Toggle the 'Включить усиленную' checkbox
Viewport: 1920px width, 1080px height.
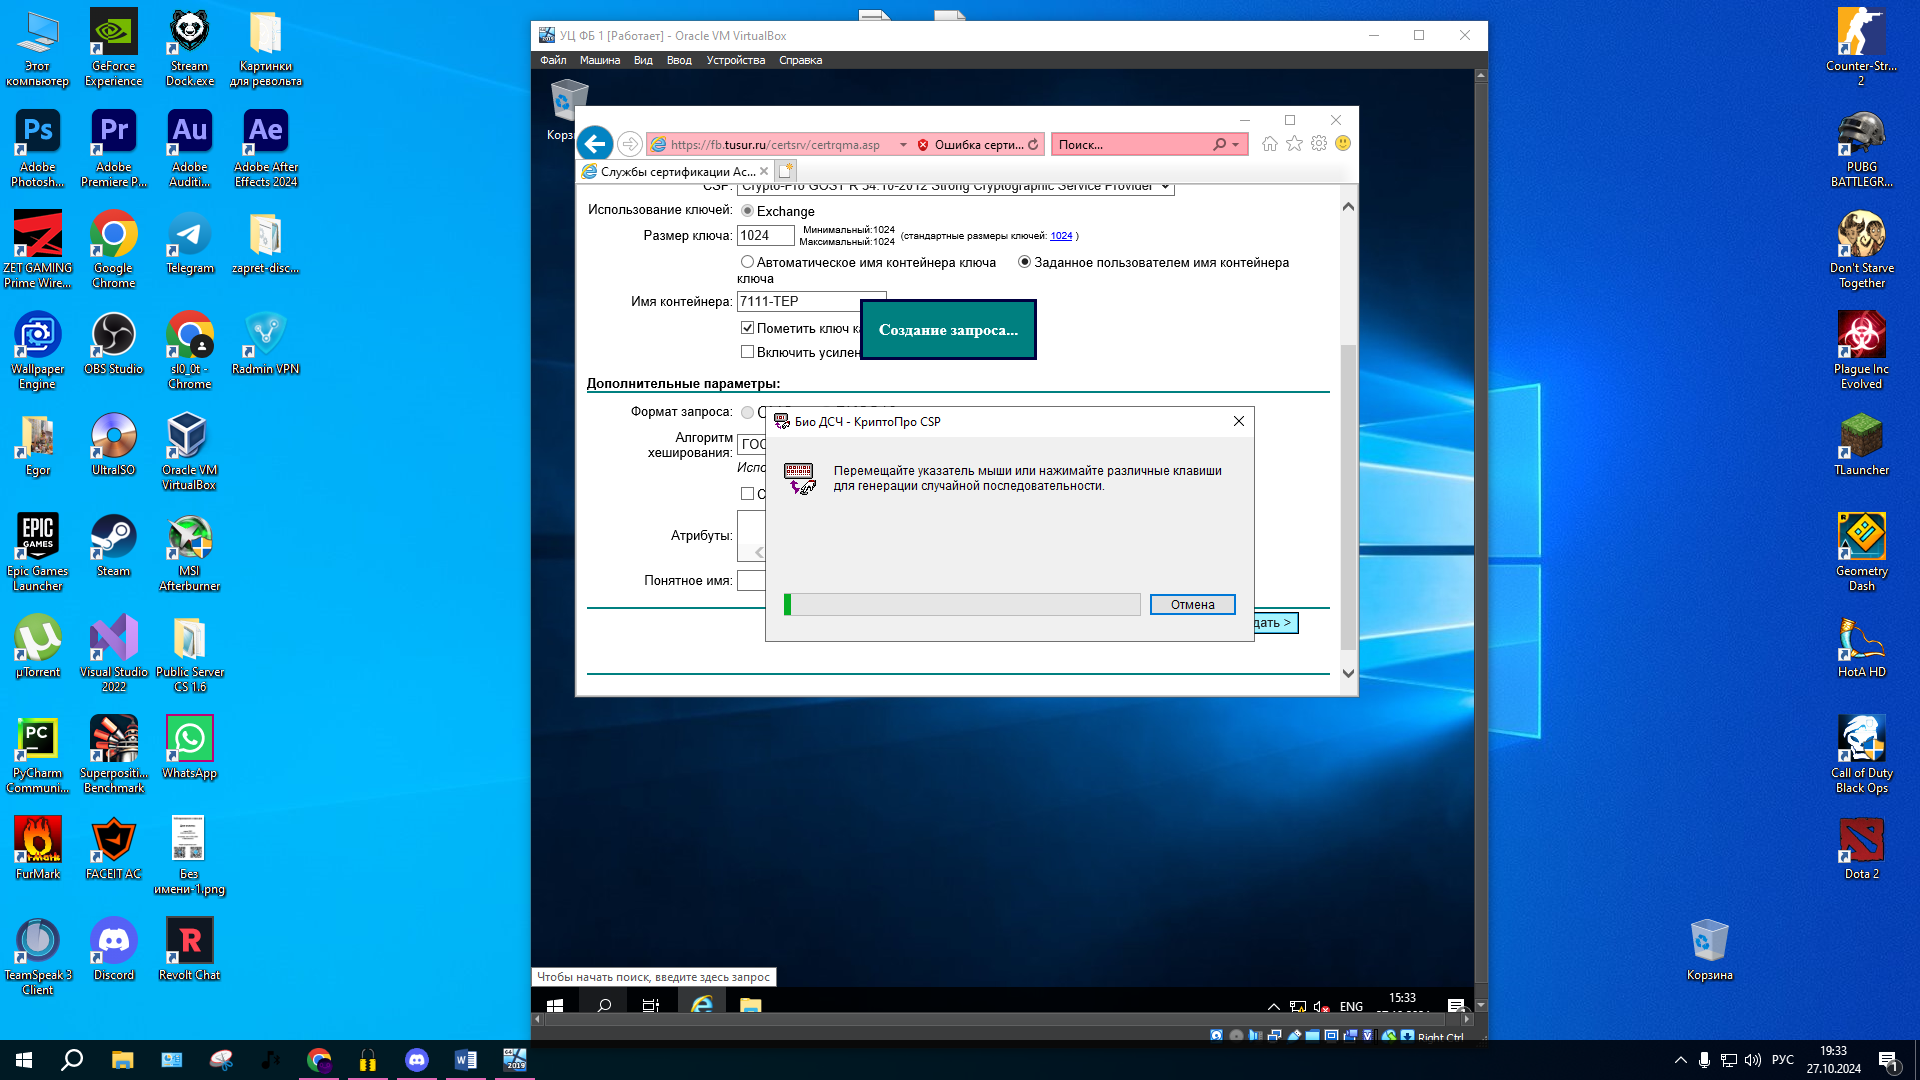point(747,351)
